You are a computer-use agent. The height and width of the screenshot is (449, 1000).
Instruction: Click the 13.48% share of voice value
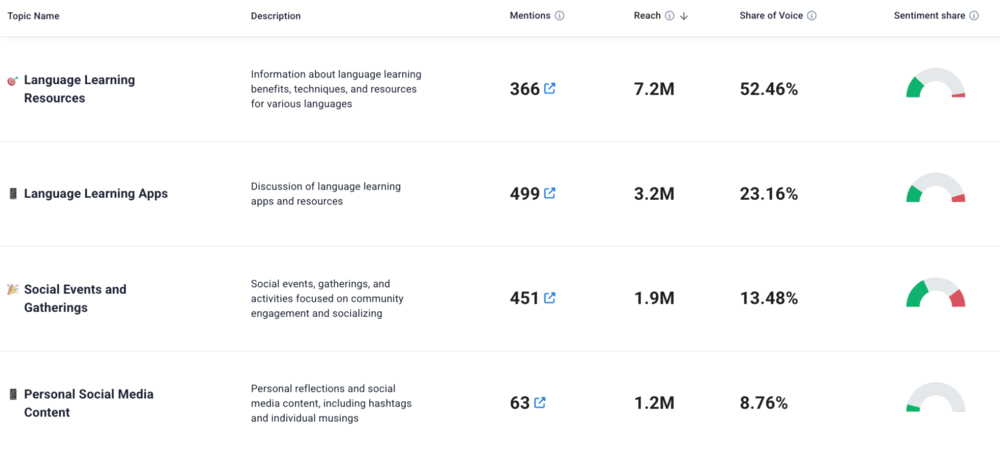(769, 298)
